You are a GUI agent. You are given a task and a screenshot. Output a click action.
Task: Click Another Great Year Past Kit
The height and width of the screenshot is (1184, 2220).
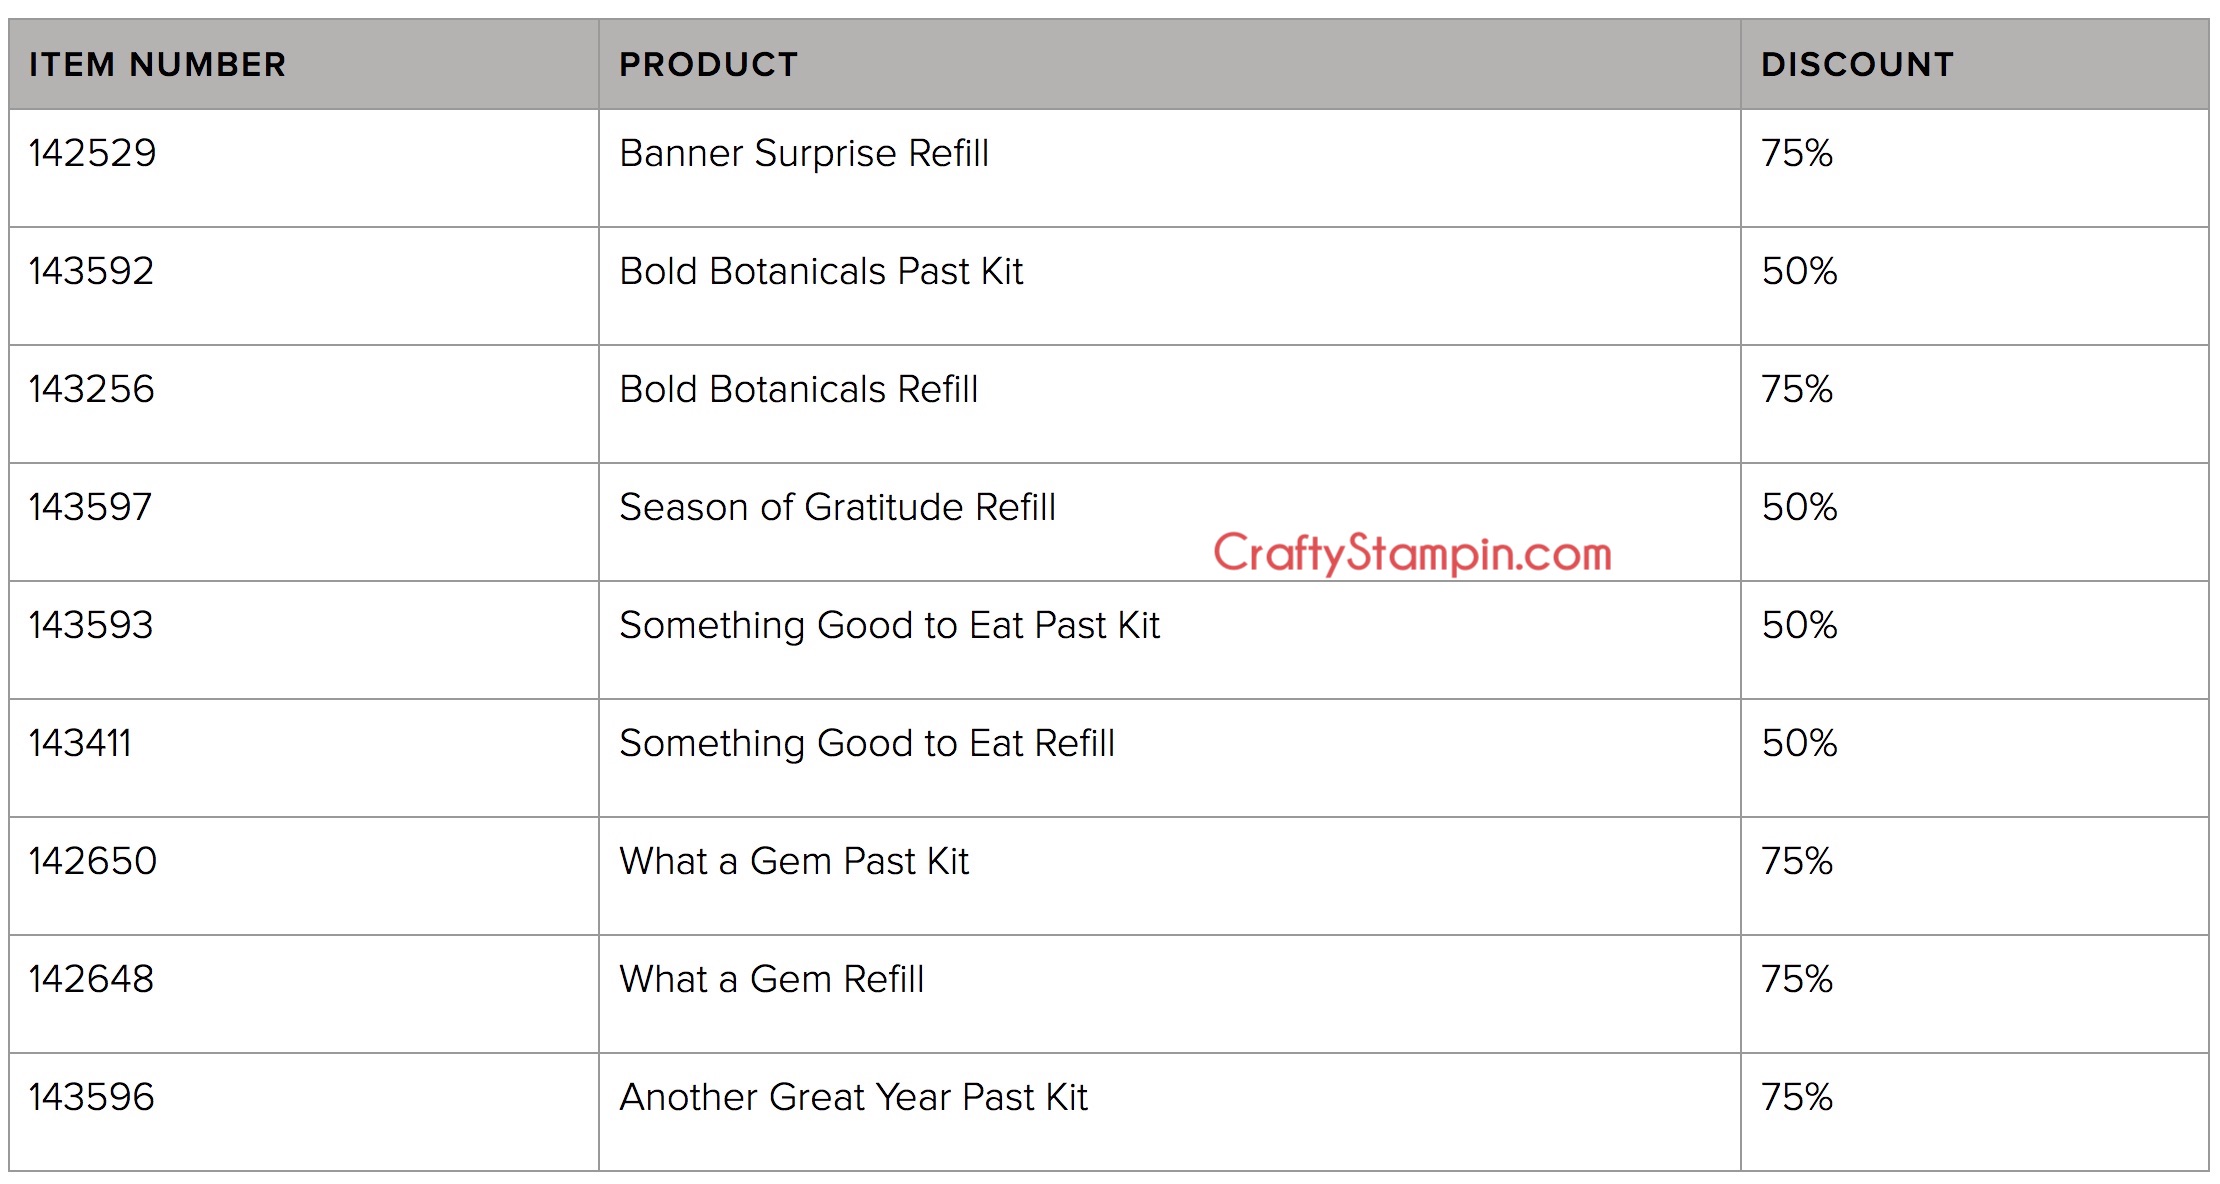pos(853,1097)
